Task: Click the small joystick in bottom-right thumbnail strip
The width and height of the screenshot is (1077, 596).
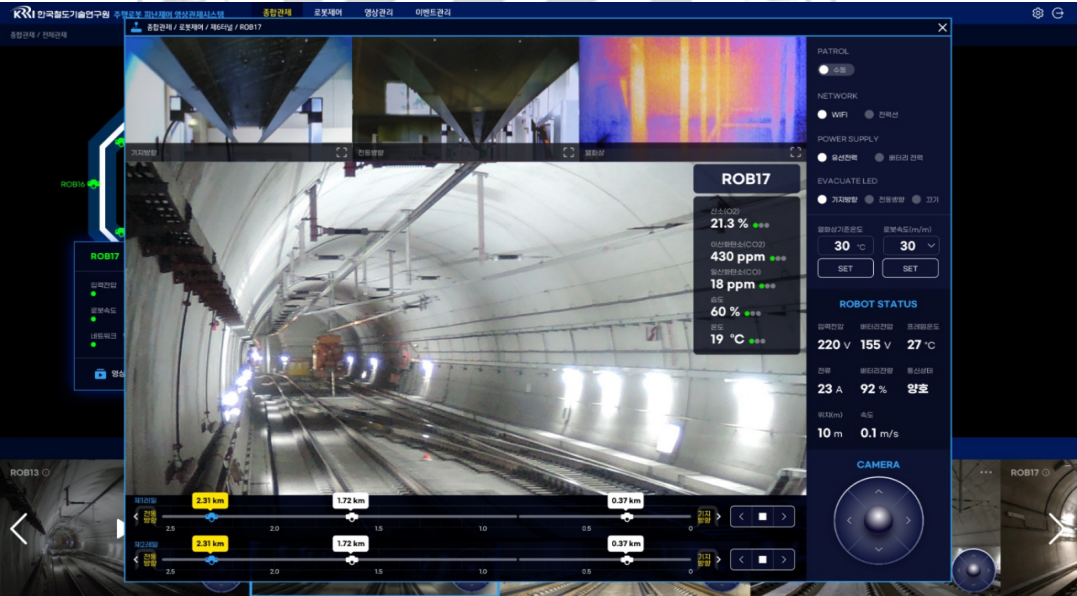Action: 973,570
